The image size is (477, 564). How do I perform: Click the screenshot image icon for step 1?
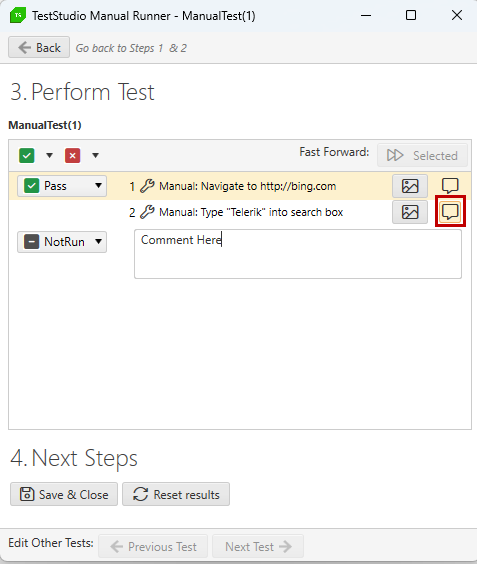(410, 186)
